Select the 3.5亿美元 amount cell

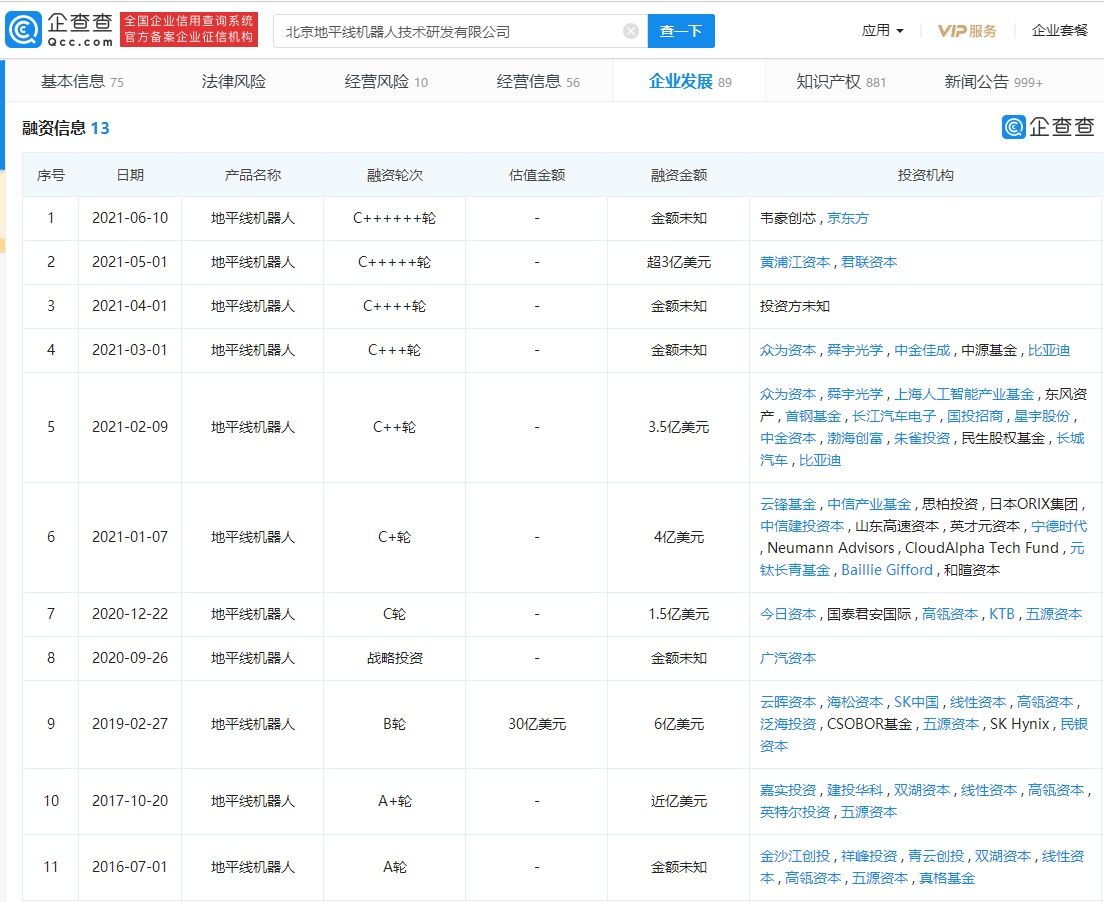pyautogui.click(x=679, y=427)
